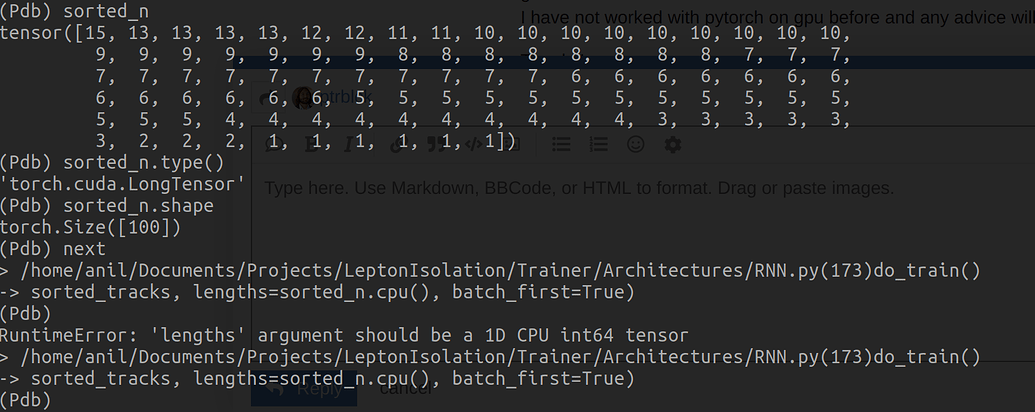Click the blockquote quotation-marks icon
Screen dimensions: 1035x412
435,144
